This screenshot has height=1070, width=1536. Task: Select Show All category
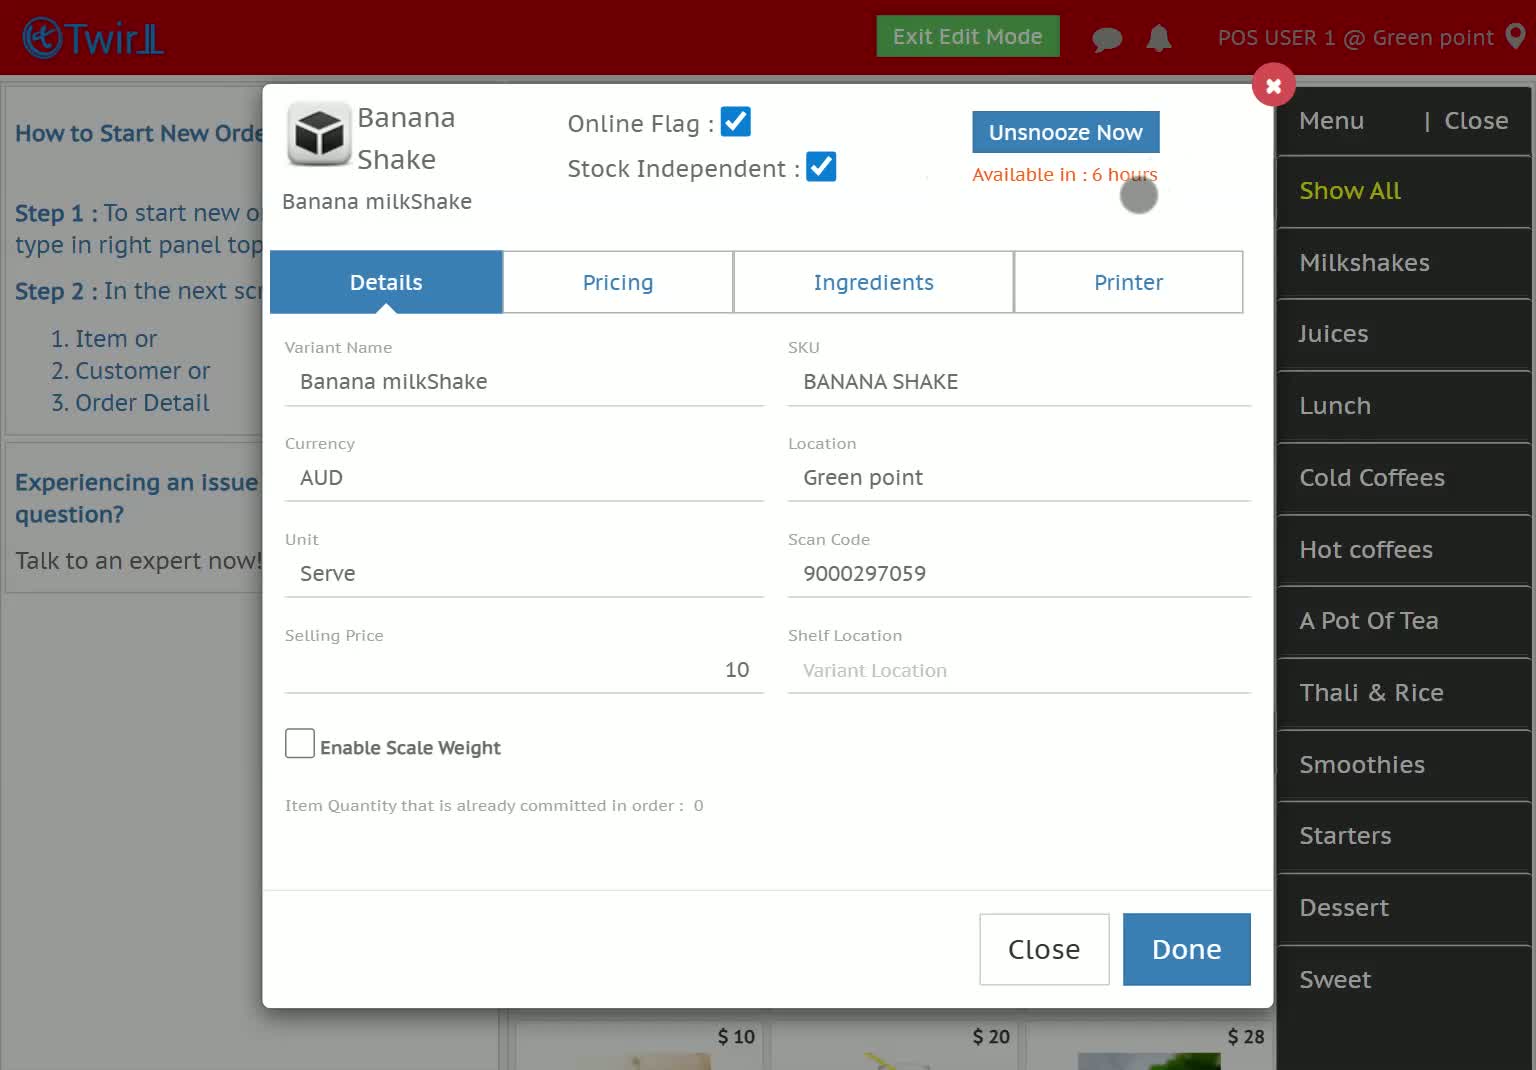1404,191
